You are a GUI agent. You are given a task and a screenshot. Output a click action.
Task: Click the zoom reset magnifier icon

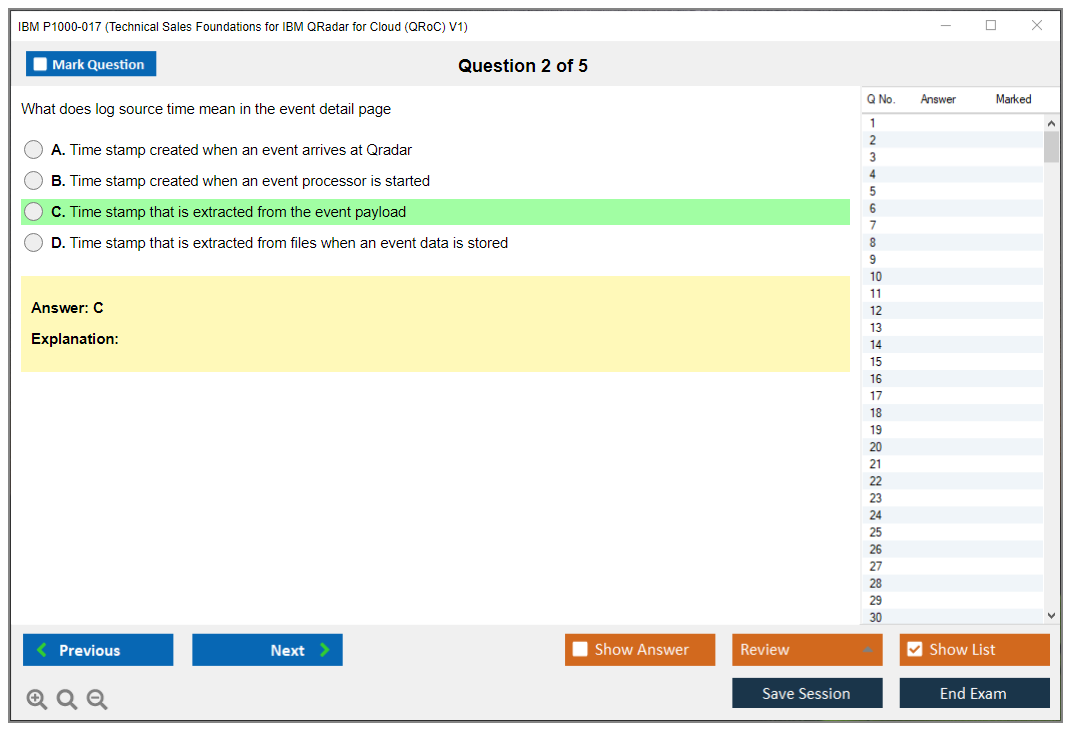(x=67, y=700)
